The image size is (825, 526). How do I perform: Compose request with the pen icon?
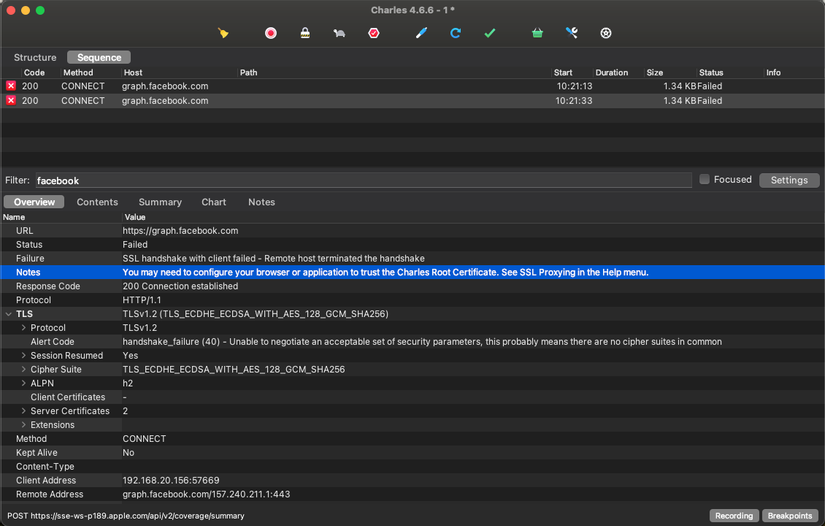point(421,33)
